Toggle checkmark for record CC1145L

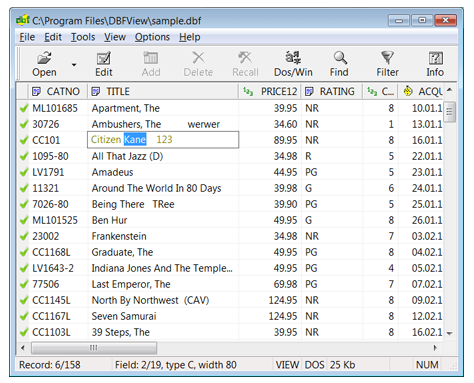click(x=24, y=300)
